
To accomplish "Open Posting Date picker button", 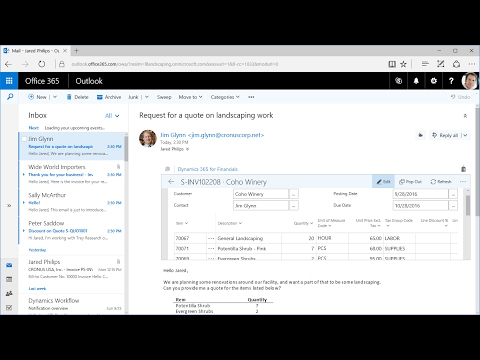I will [453, 194].
